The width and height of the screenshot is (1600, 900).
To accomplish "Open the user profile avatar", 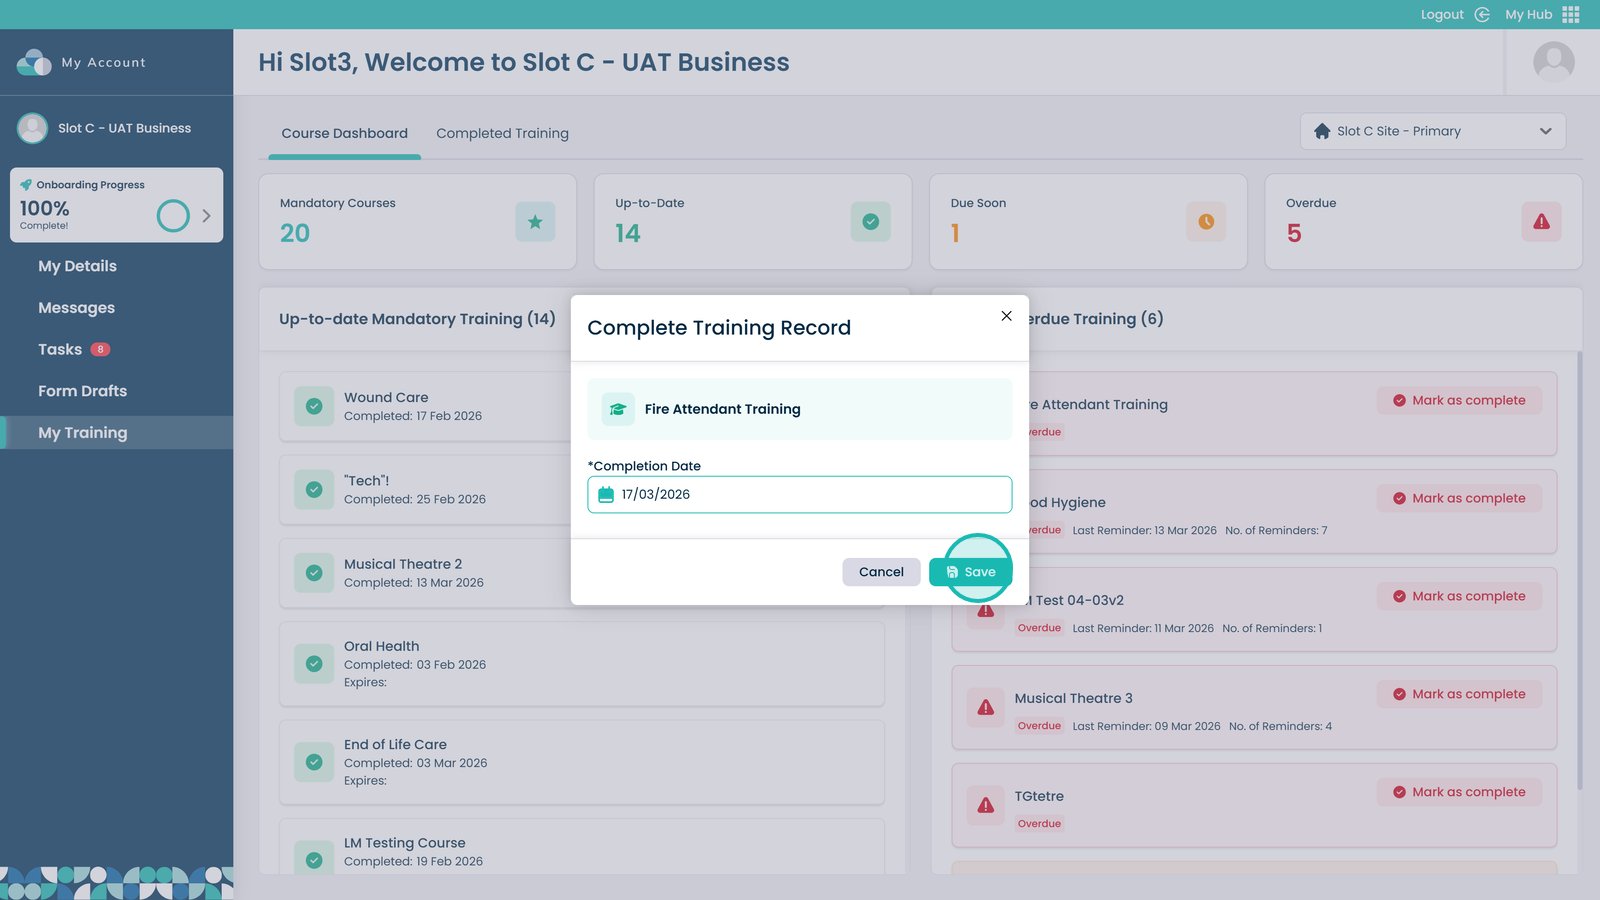I will click(1553, 62).
